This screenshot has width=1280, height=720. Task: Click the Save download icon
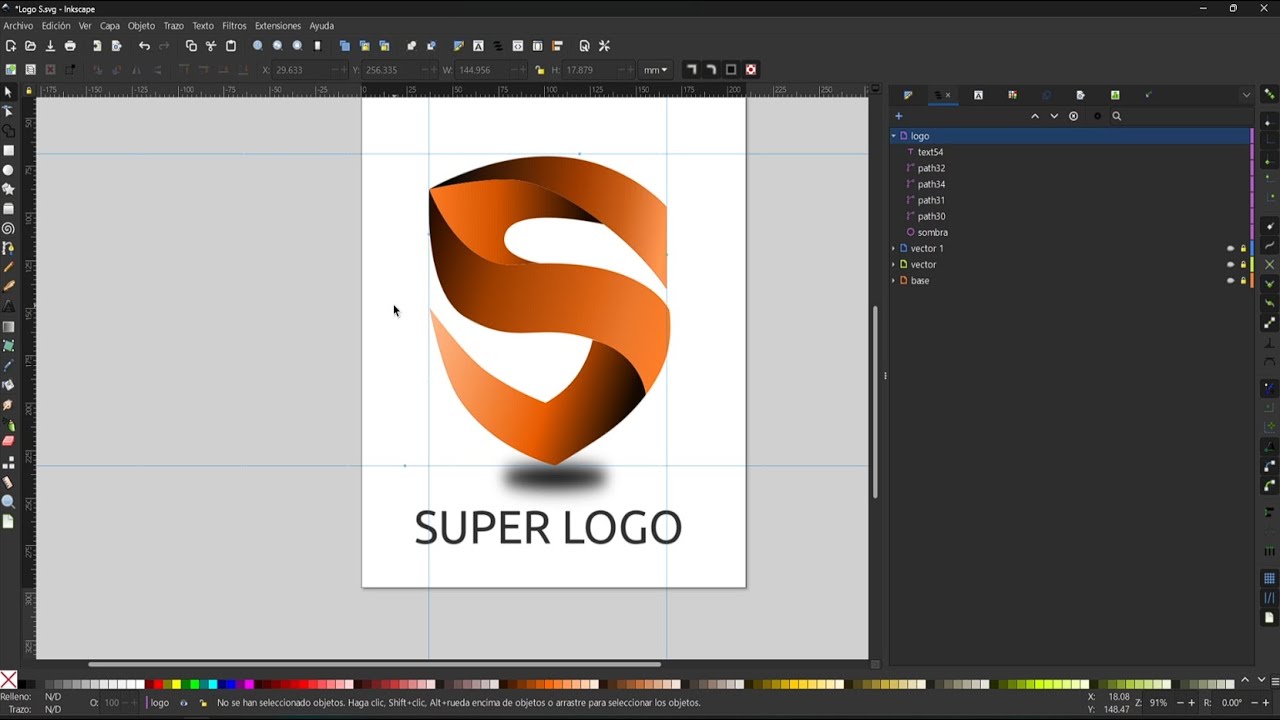[x=50, y=46]
